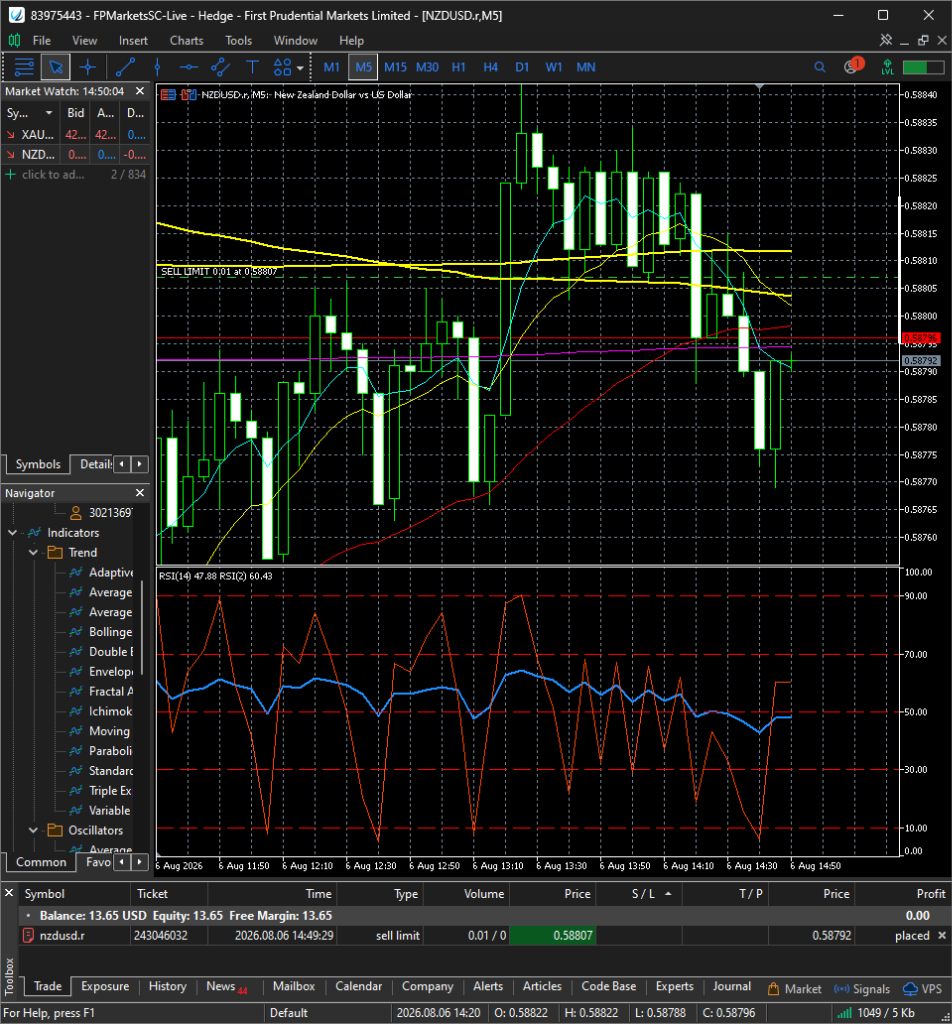
Task: Click the Signals broadcast icon
Action: [x=842, y=989]
